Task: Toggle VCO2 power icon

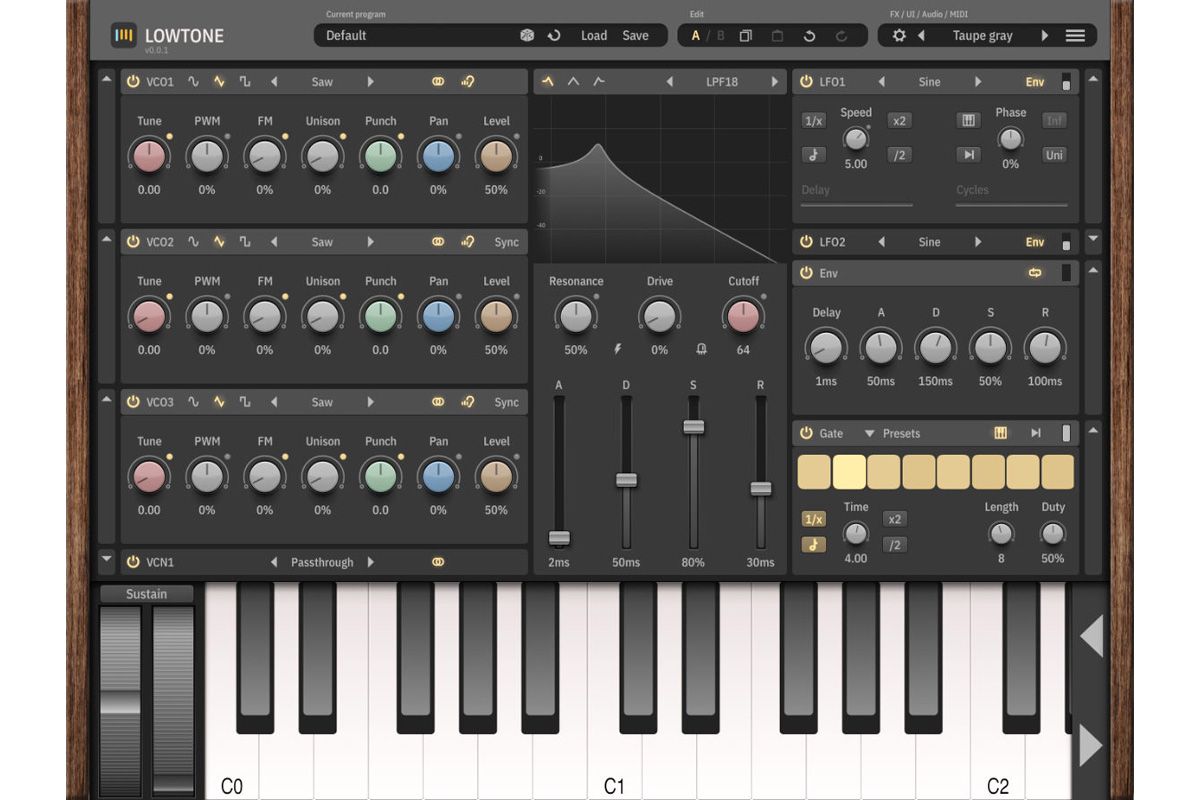Action: coord(133,242)
